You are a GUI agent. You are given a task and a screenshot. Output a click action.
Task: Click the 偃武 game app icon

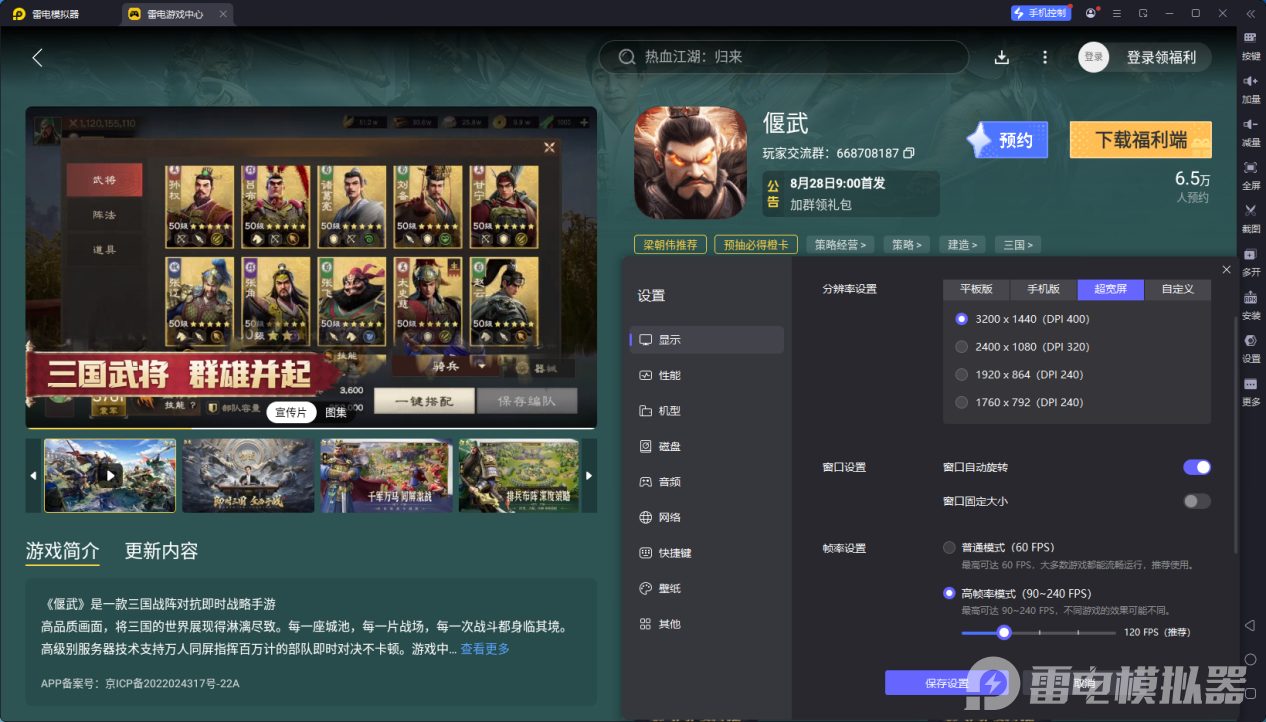(691, 162)
